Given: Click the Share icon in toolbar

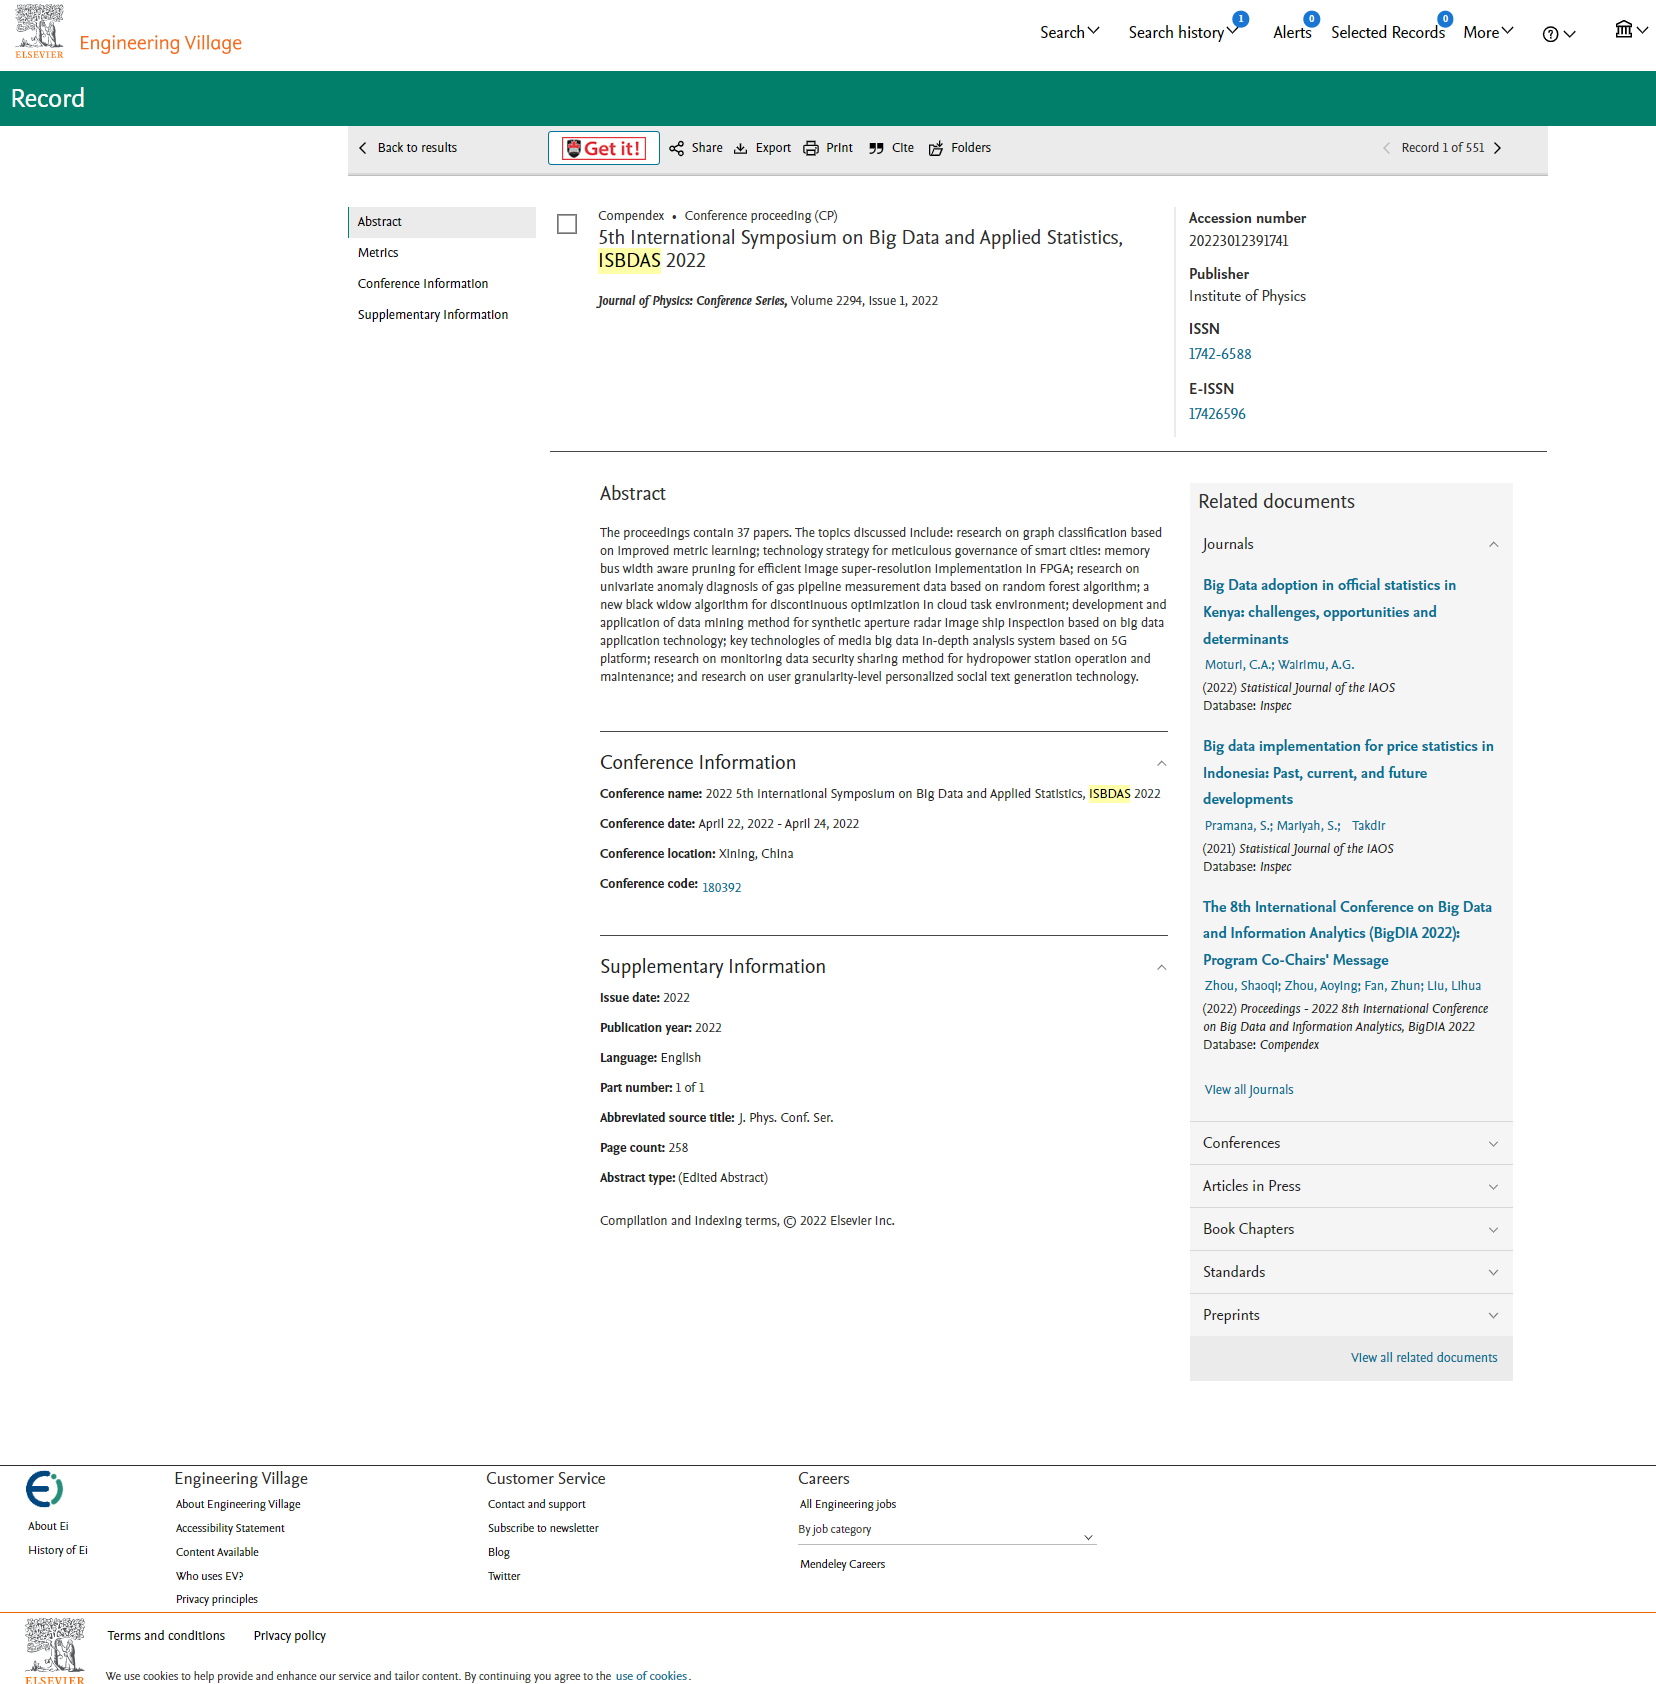Looking at the screenshot, I should point(677,148).
